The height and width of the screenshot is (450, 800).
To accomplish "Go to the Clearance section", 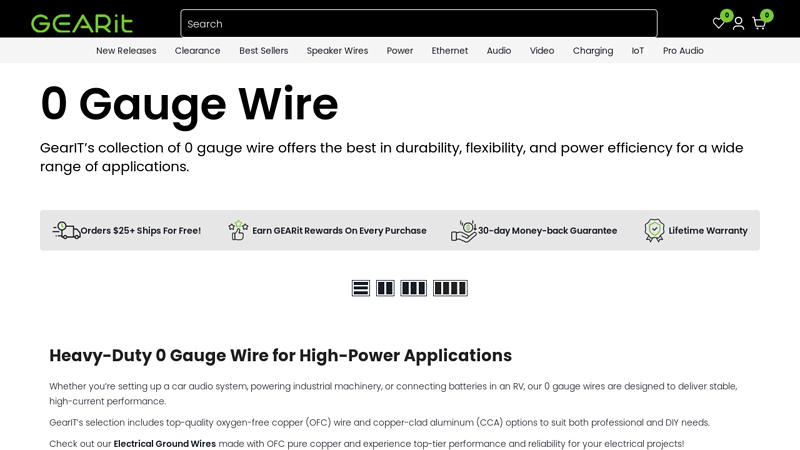I will 197,51.
